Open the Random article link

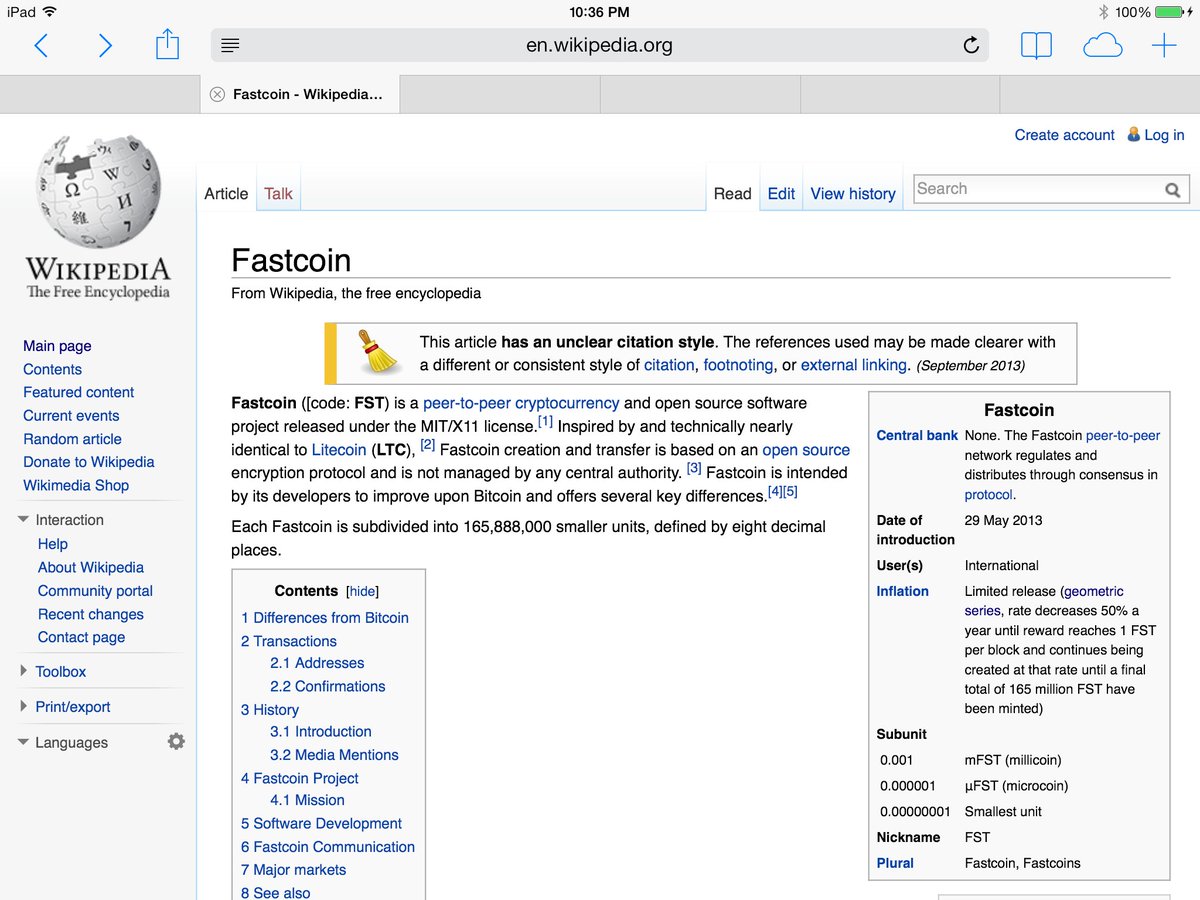(x=72, y=439)
